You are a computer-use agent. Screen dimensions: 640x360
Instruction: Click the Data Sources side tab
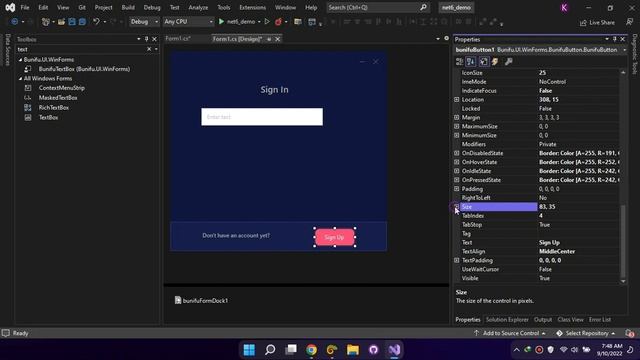[x=7, y=50]
